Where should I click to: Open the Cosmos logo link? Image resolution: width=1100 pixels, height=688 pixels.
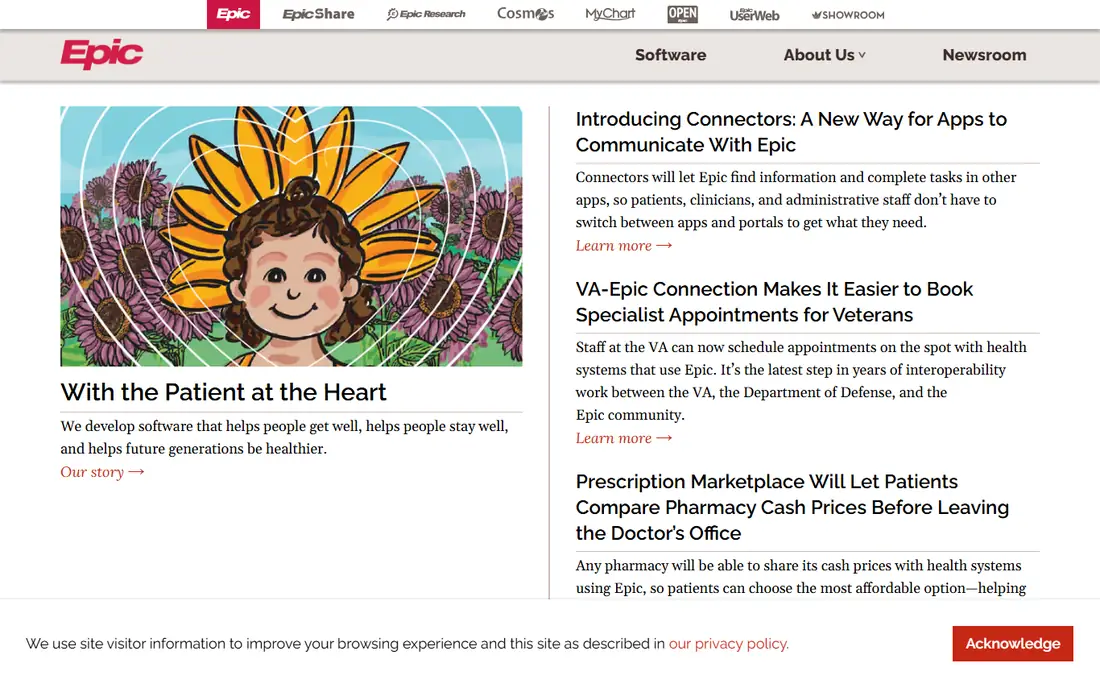coord(525,13)
